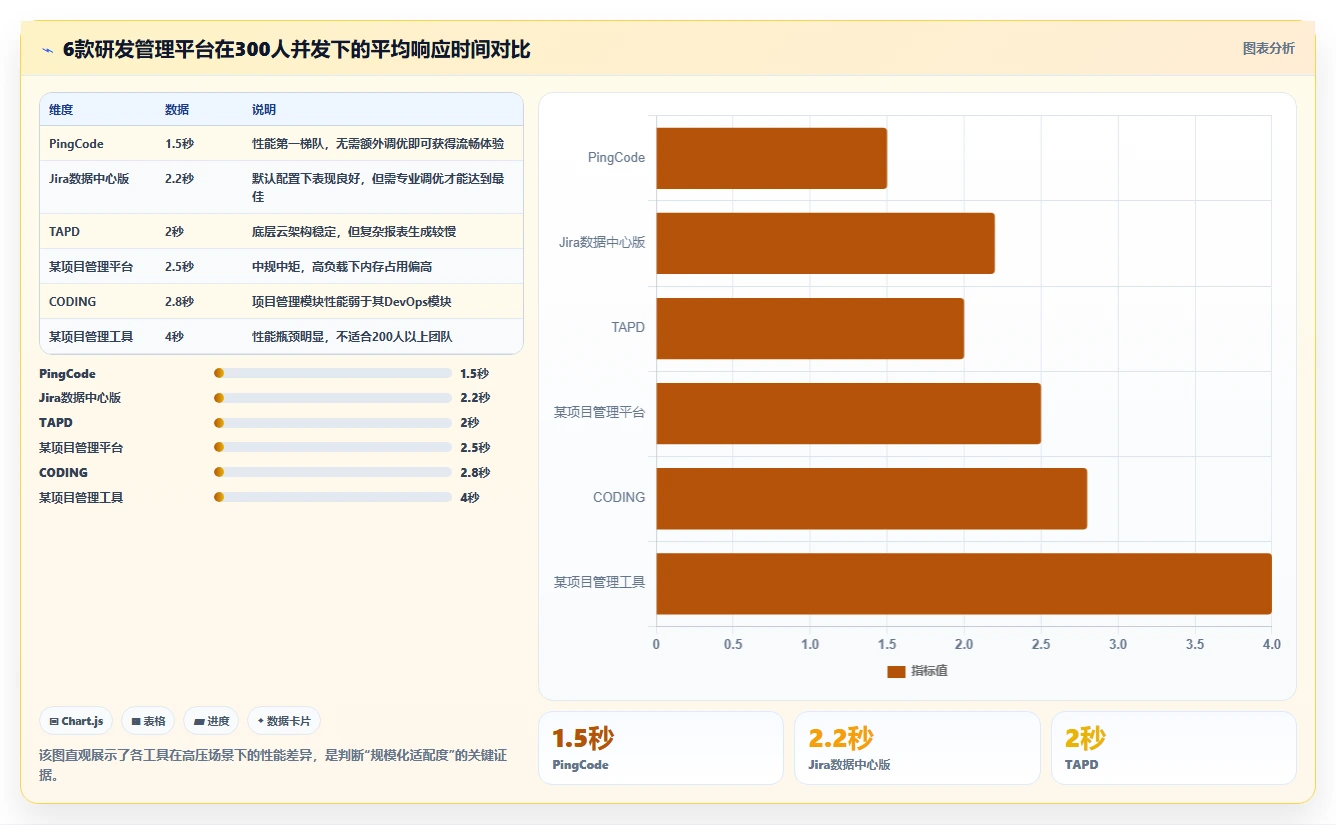This screenshot has width=1336, height=825.
Task: Select the 表格 tag chip
Action: point(148,721)
